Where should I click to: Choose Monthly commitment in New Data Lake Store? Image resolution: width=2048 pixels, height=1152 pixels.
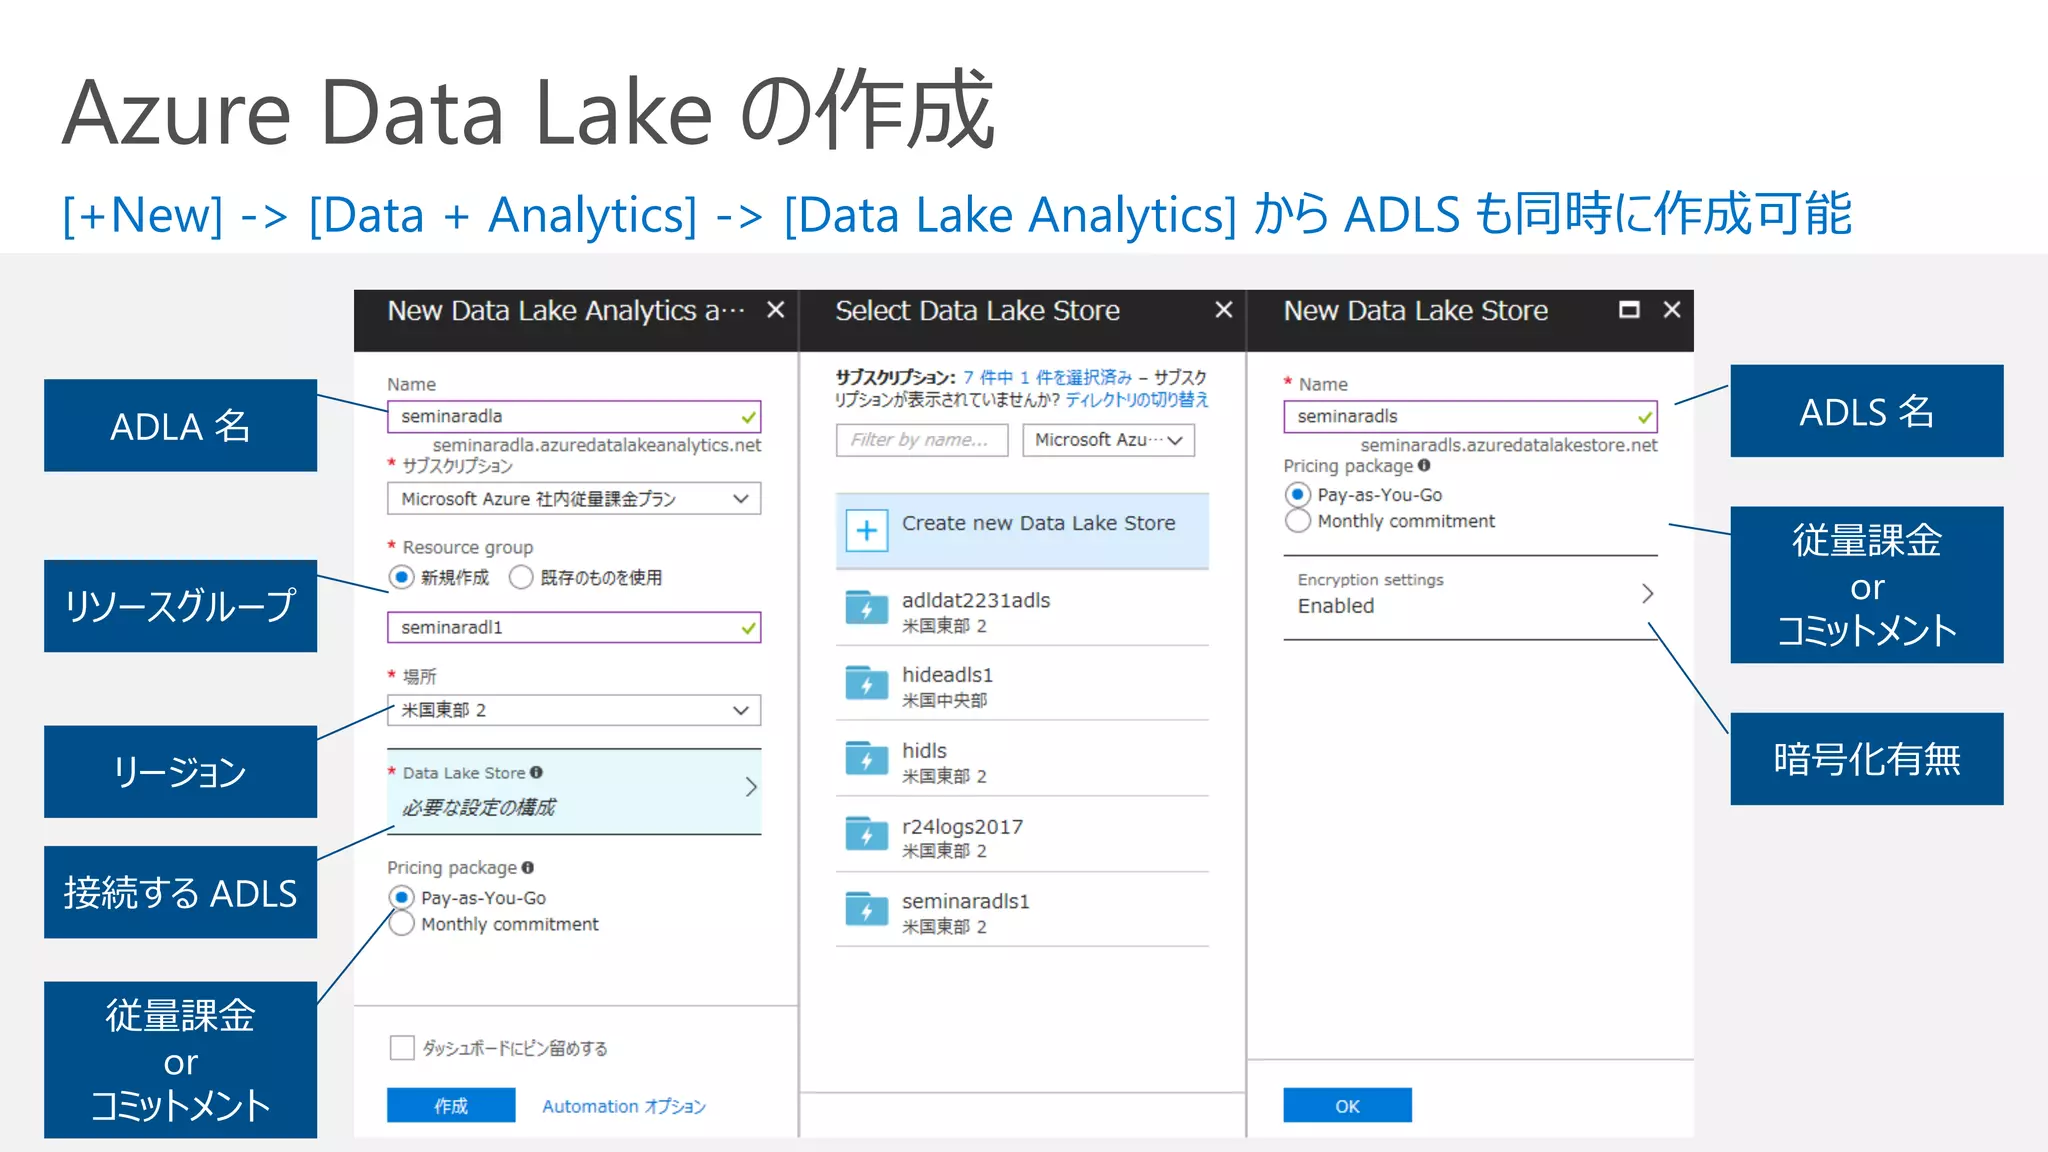1297,521
